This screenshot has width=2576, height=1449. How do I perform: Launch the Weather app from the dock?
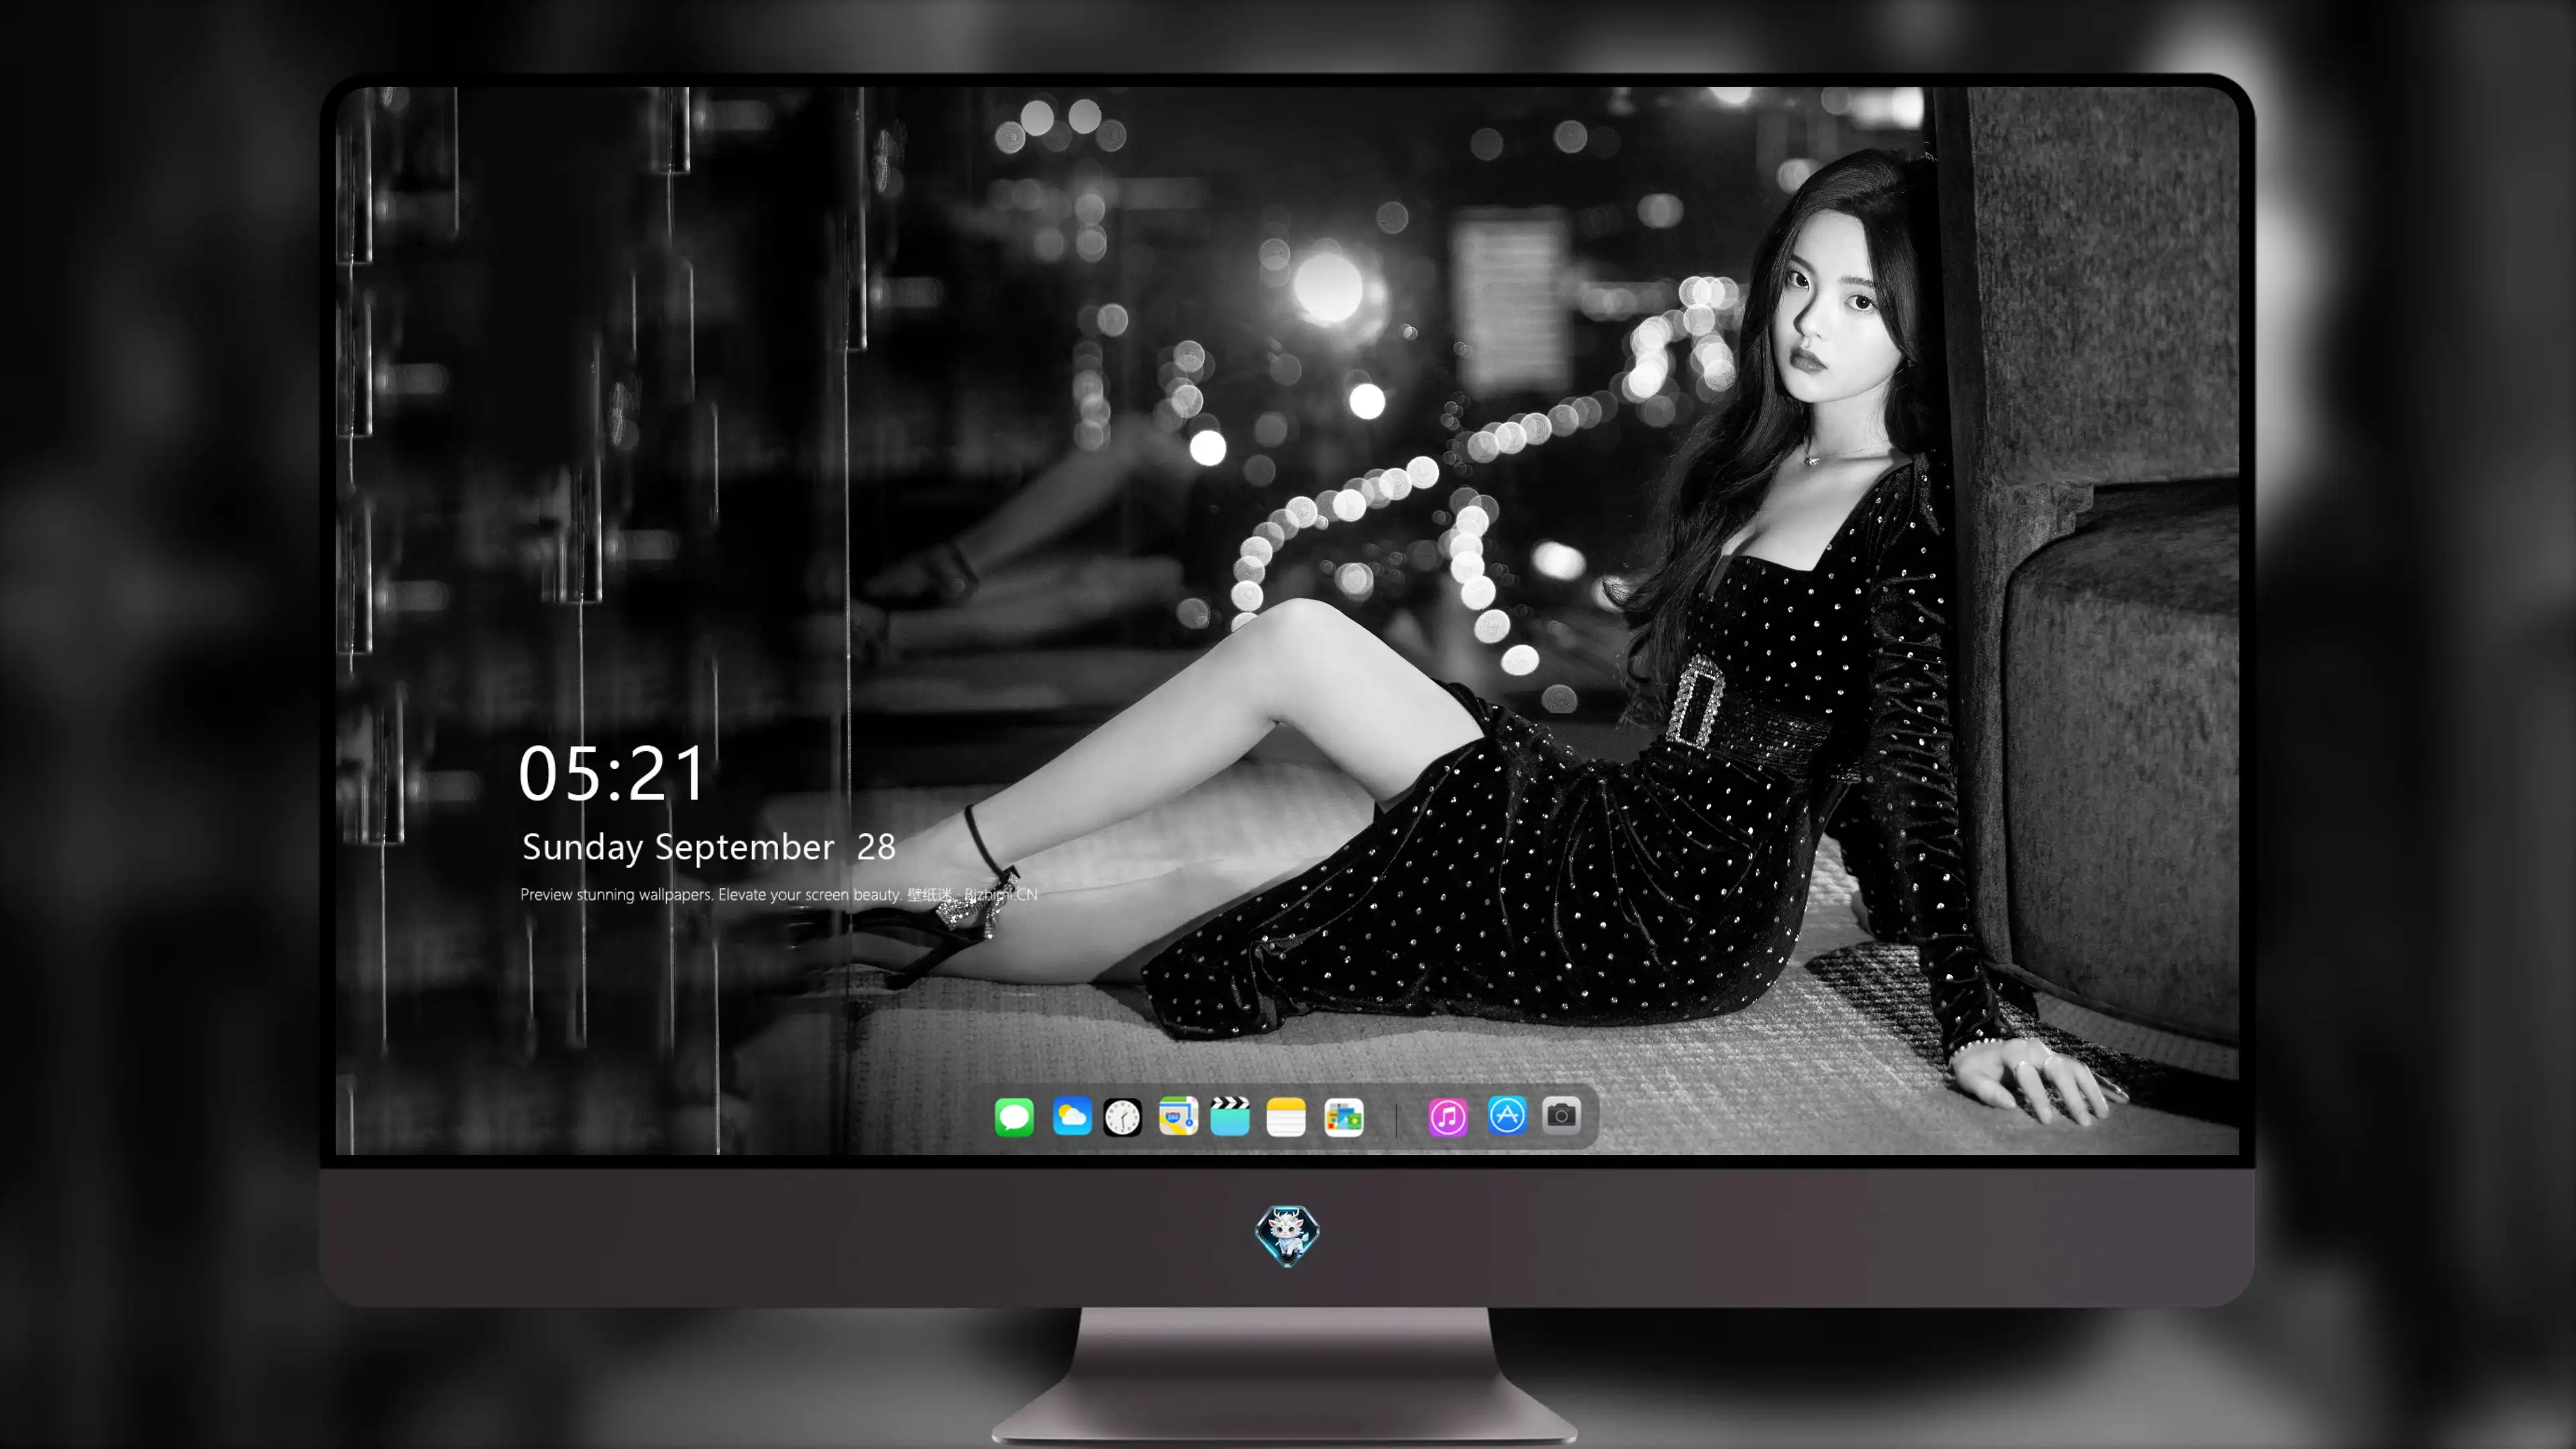1072,1117
